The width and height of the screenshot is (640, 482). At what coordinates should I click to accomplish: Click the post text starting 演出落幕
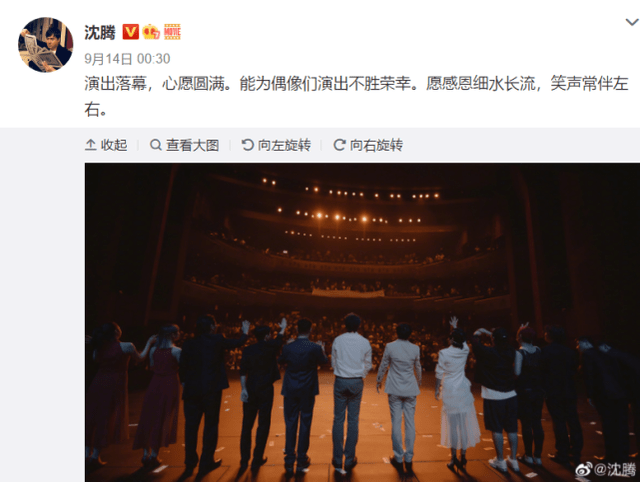[356, 96]
